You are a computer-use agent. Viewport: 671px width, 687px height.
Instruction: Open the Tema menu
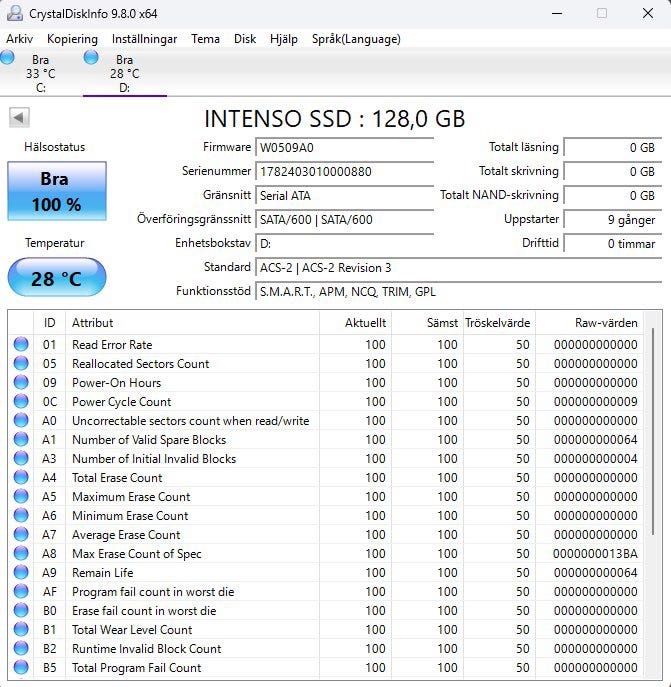(205, 39)
